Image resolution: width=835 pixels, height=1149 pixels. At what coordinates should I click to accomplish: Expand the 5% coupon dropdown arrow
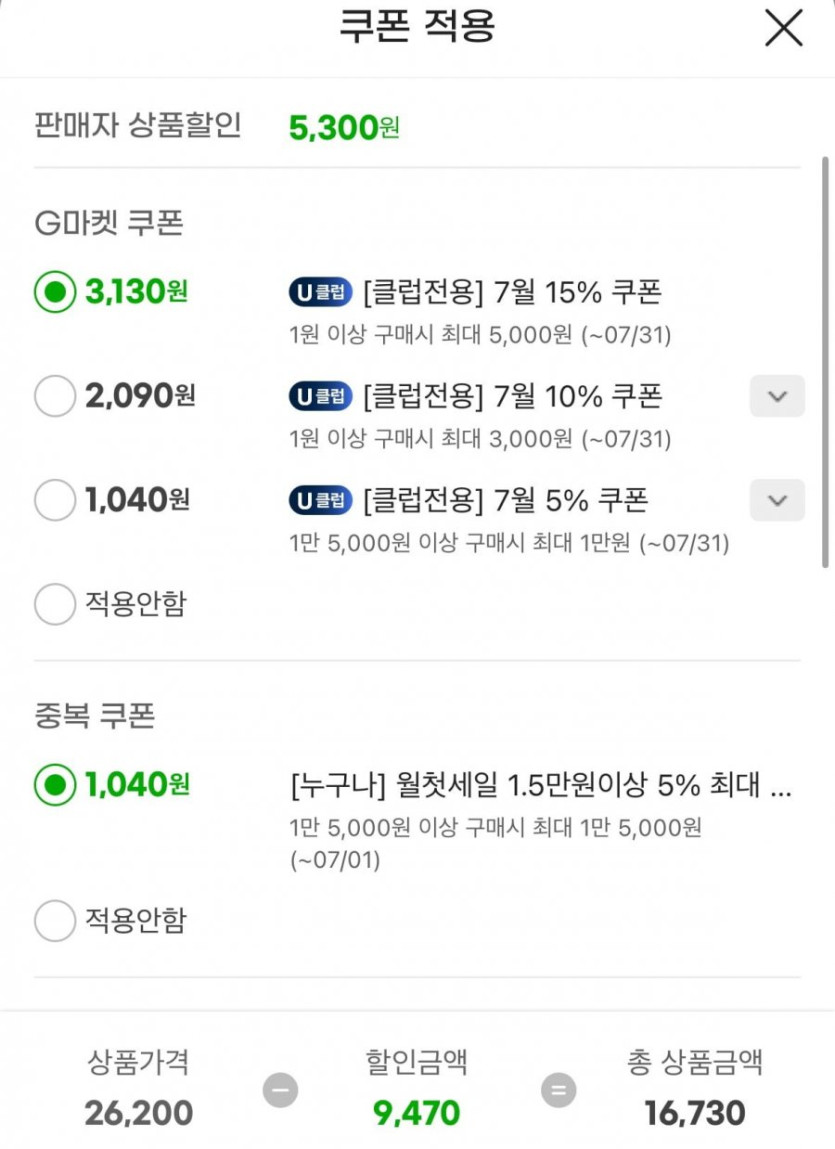(x=777, y=499)
